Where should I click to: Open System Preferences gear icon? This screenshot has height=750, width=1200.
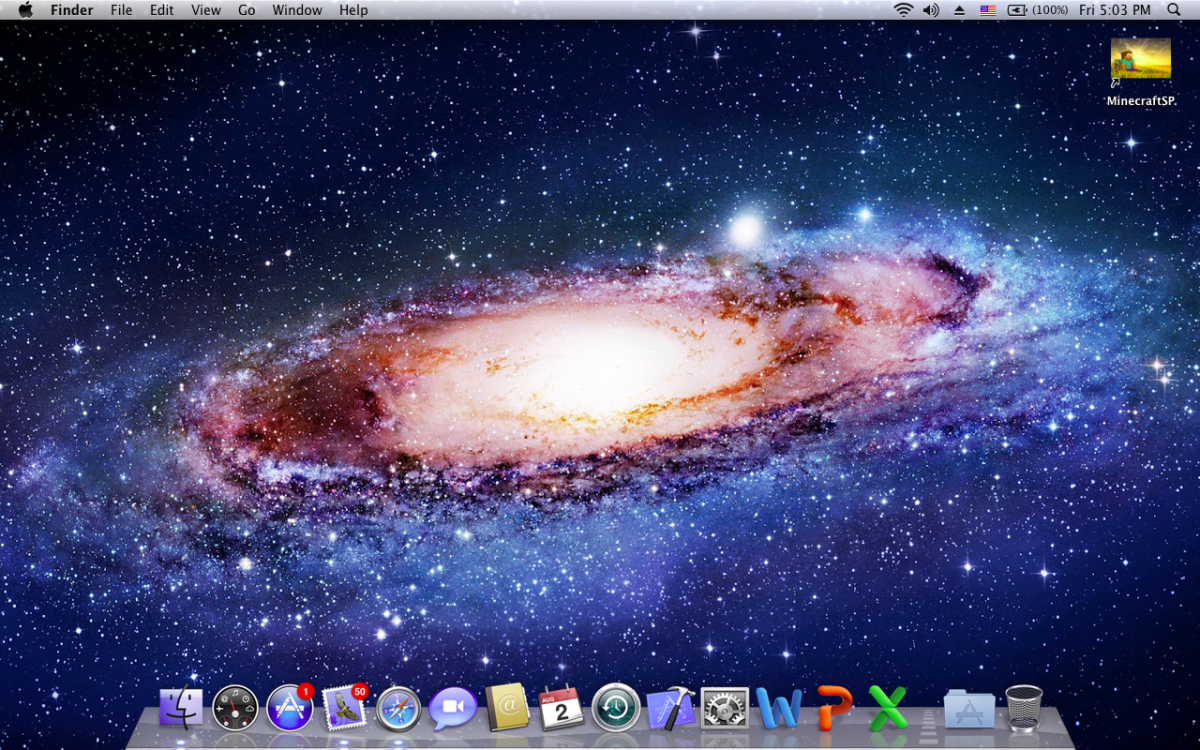(x=724, y=708)
